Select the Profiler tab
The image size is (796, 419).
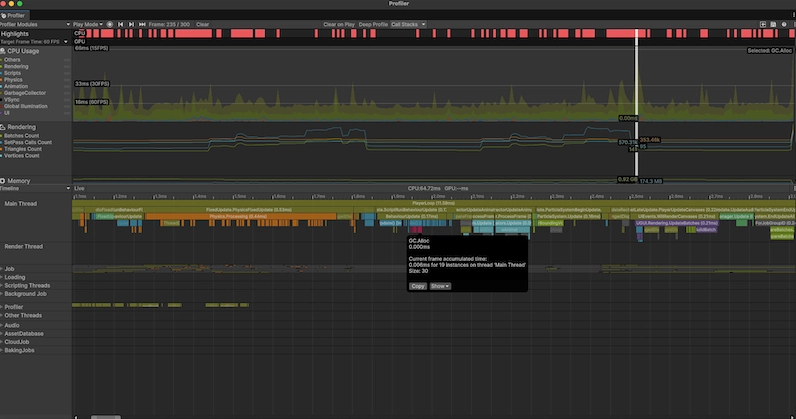[x=15, y=16]
